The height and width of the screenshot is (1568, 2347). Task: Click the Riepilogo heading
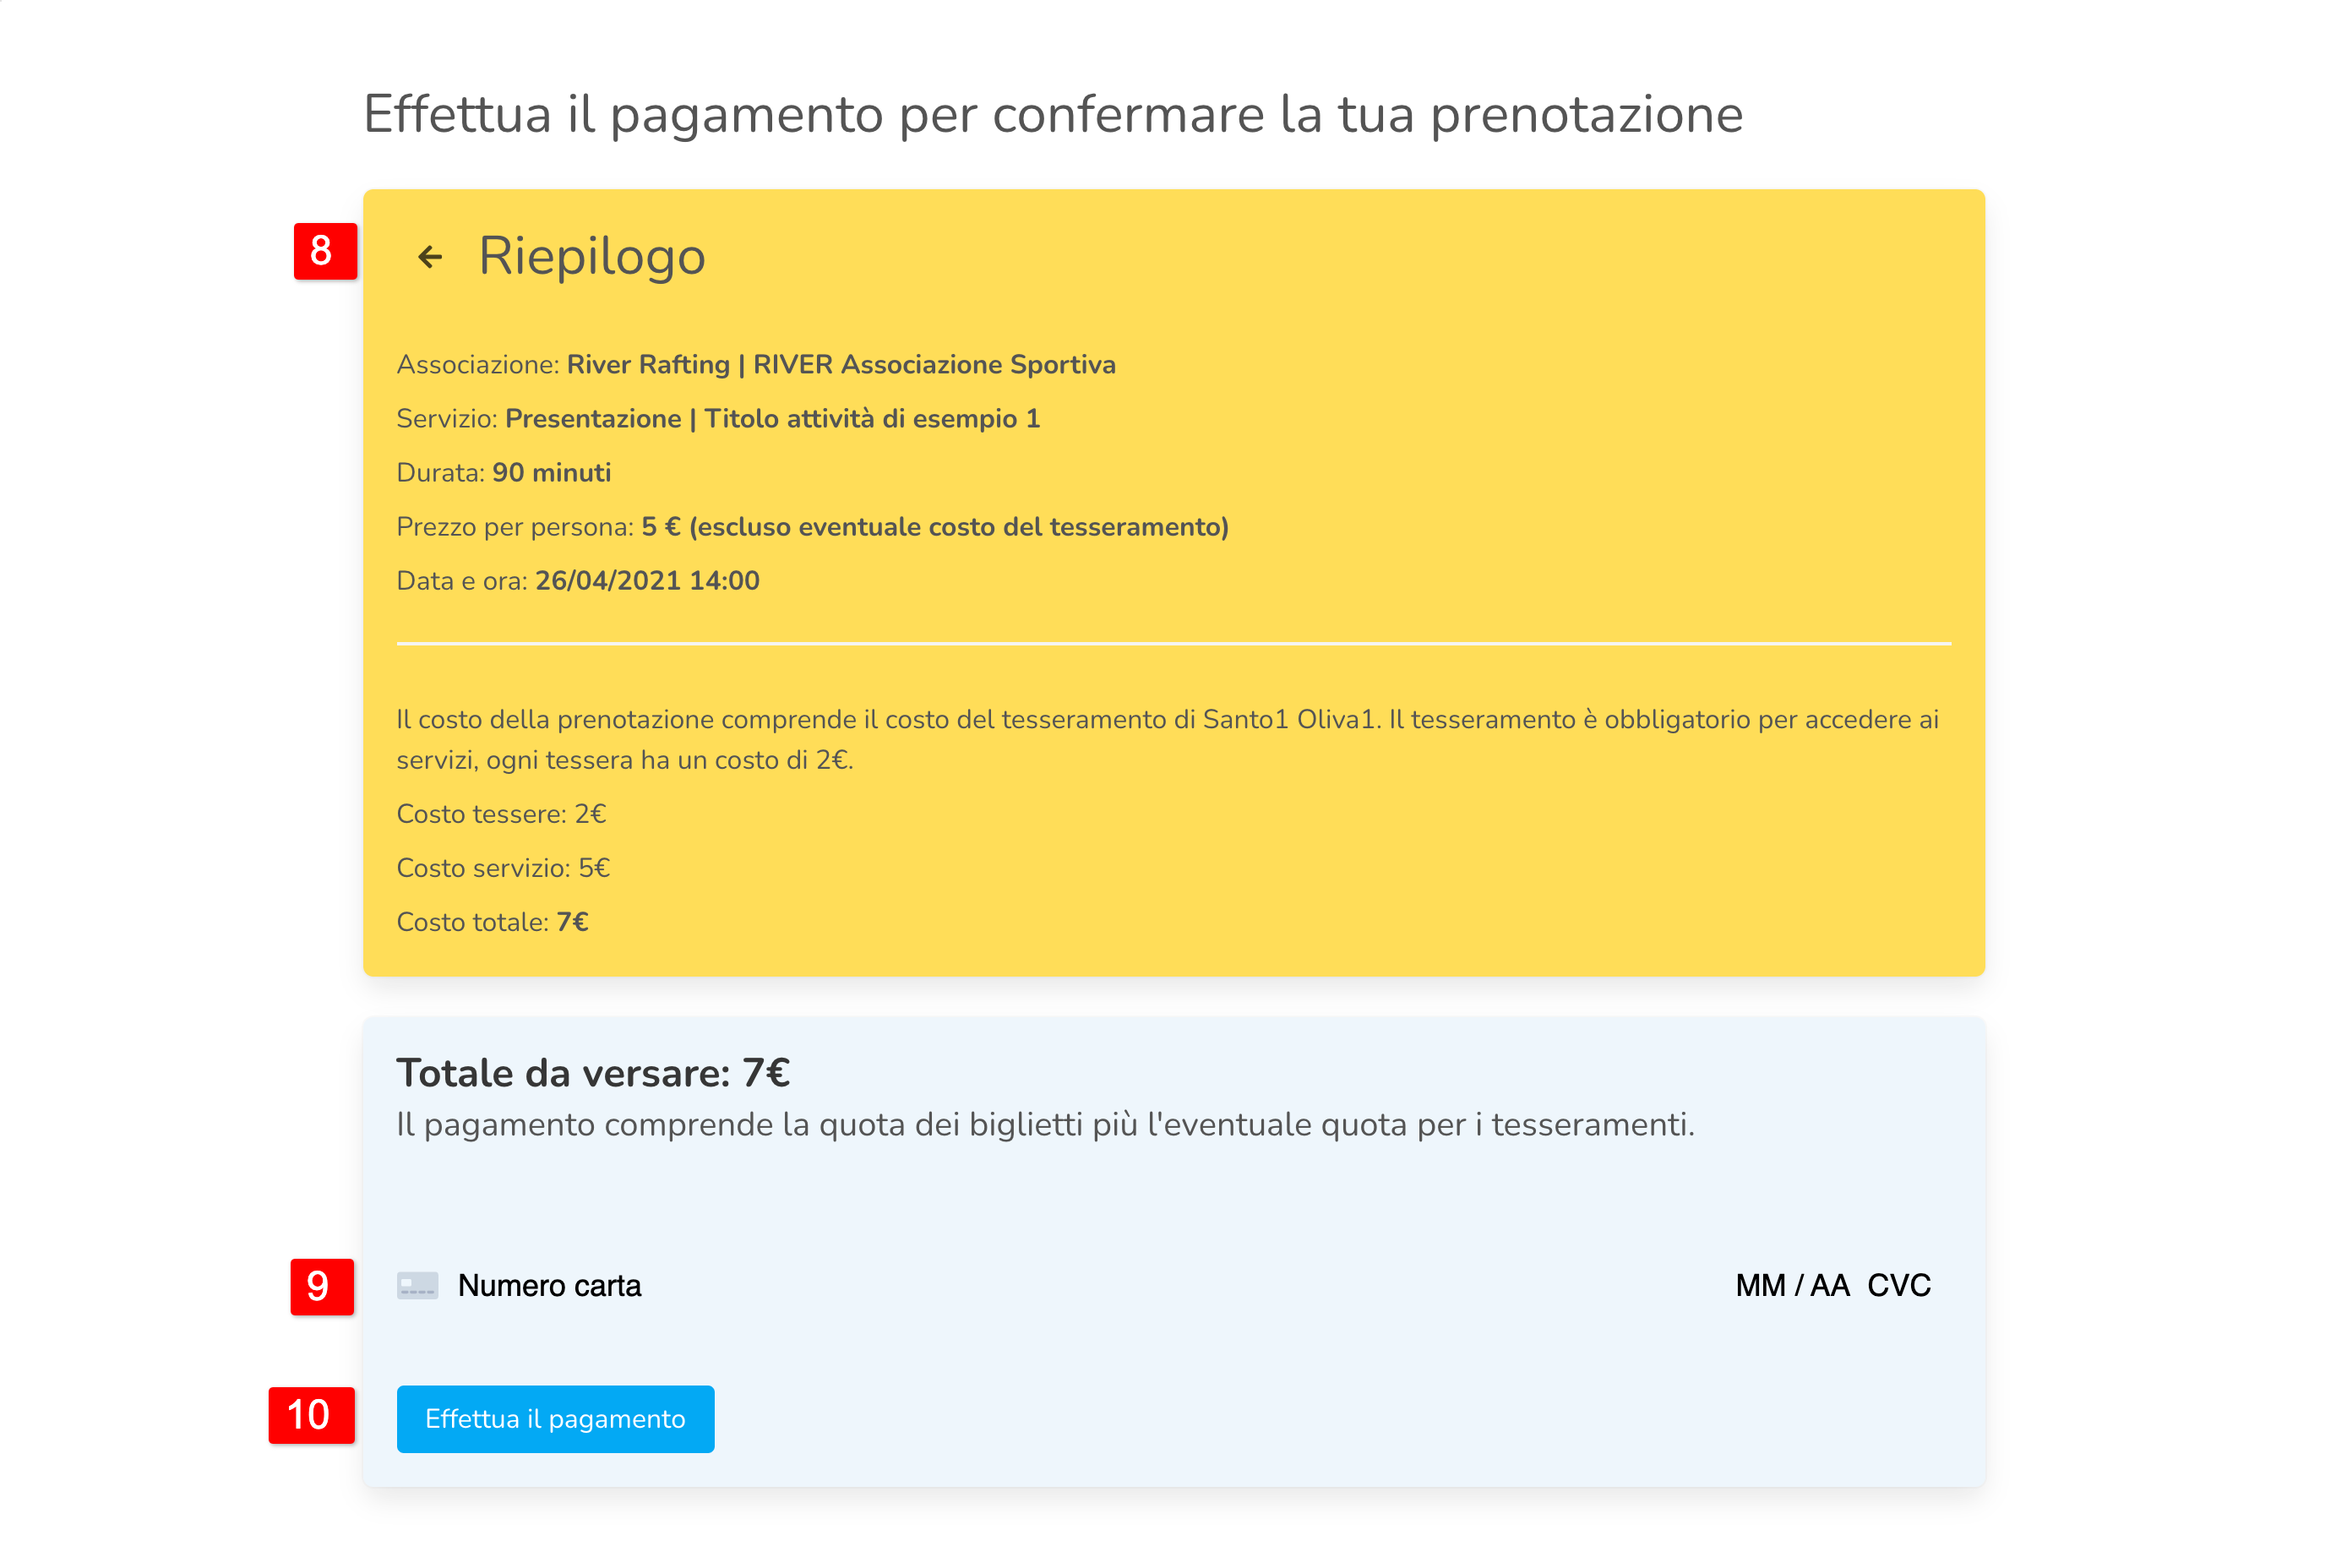[592, 256]
